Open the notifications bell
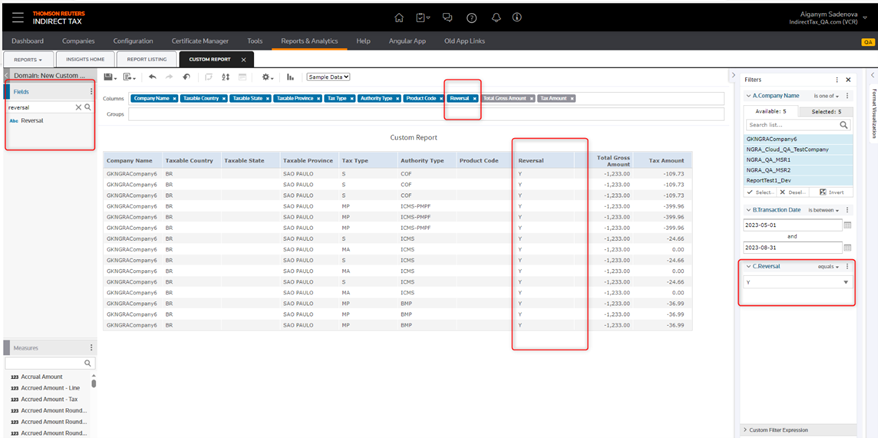This screenshot has width=878, height=438. coord(497,17)
